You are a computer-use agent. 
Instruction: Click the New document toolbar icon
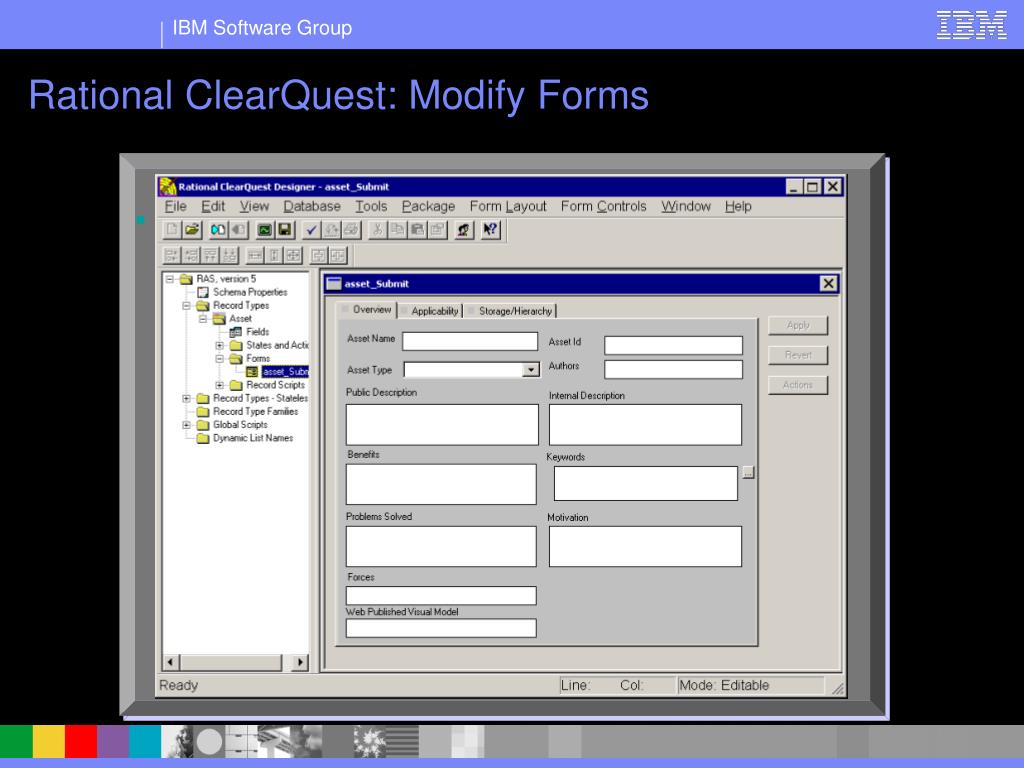(x=172, y=230)
